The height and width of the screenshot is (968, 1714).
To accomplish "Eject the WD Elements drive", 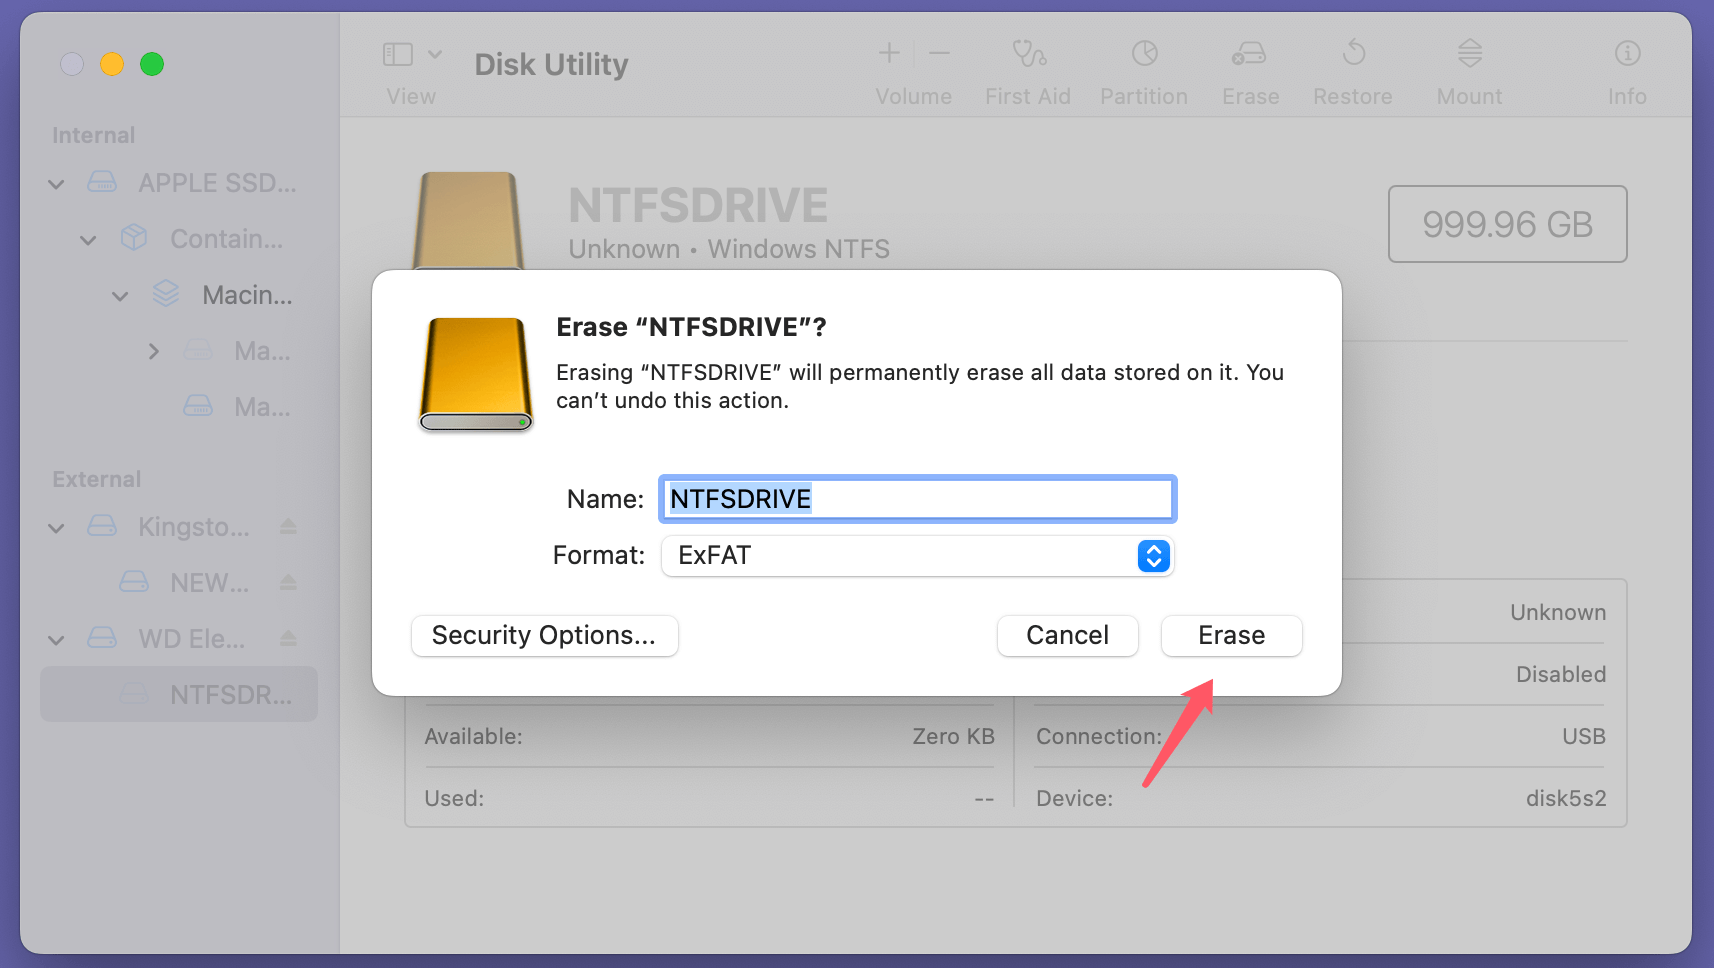I will [x=287, y=638].
